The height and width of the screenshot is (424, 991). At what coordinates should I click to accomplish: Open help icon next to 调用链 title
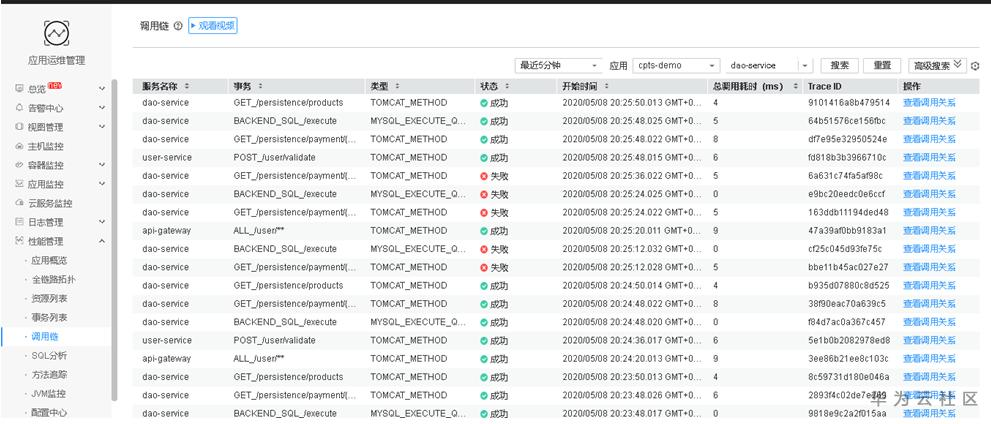tap(178, 26)
